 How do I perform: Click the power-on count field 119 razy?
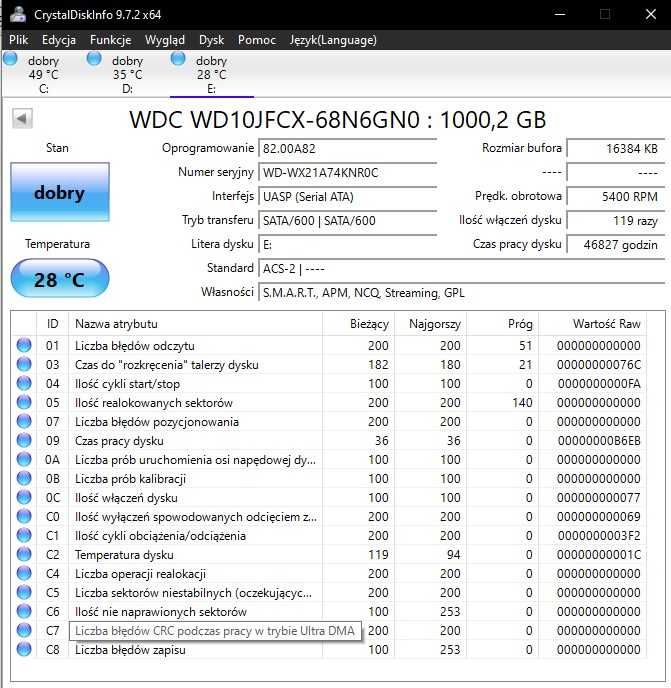pos(616,220)
